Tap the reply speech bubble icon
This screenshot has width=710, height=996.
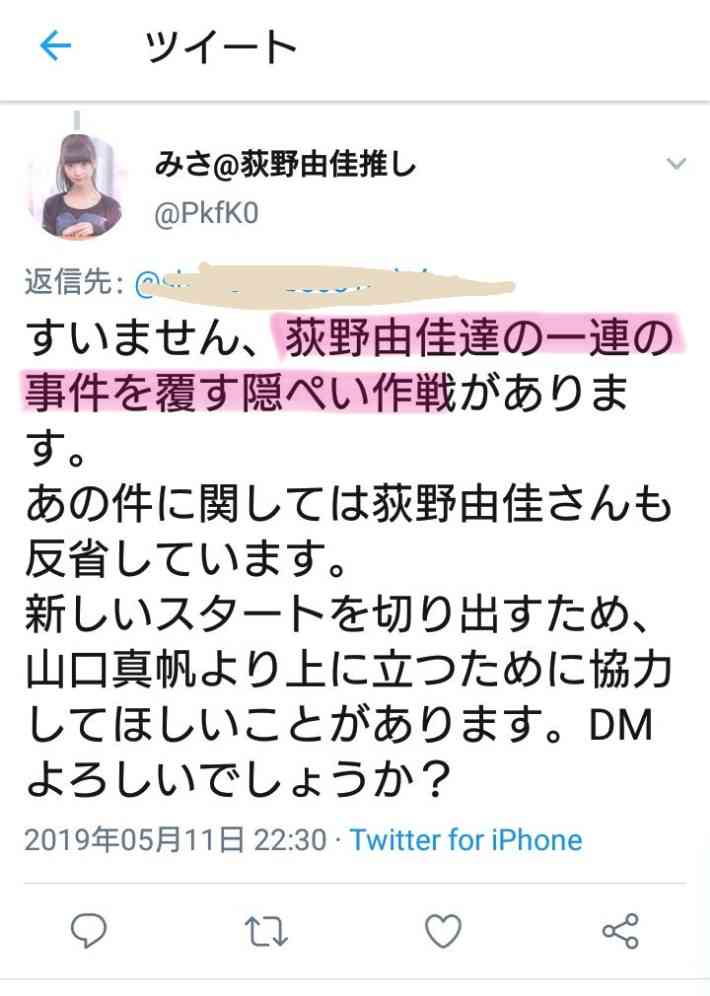(88, 931)
